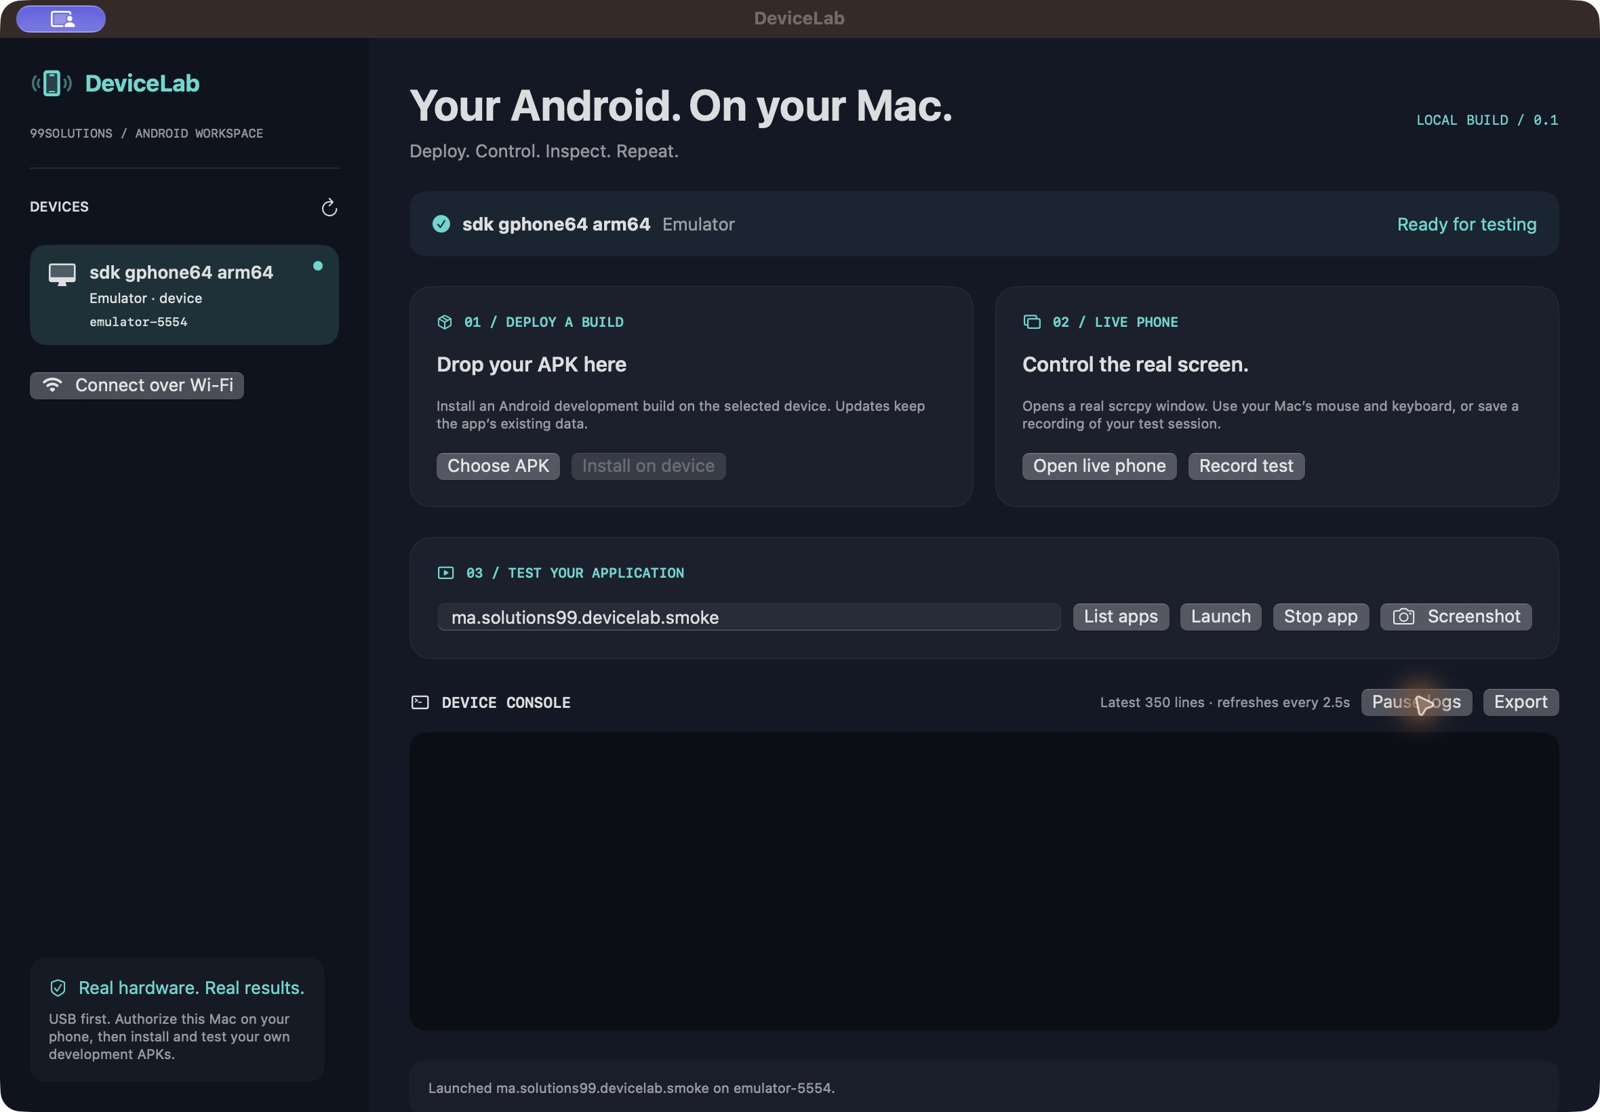The height and width of the screenshot is (1112, 1600).
Task: Click the green checkmark beside sdk gphone64 arm64
Action: pyautogui.click(x=441, y=224)
